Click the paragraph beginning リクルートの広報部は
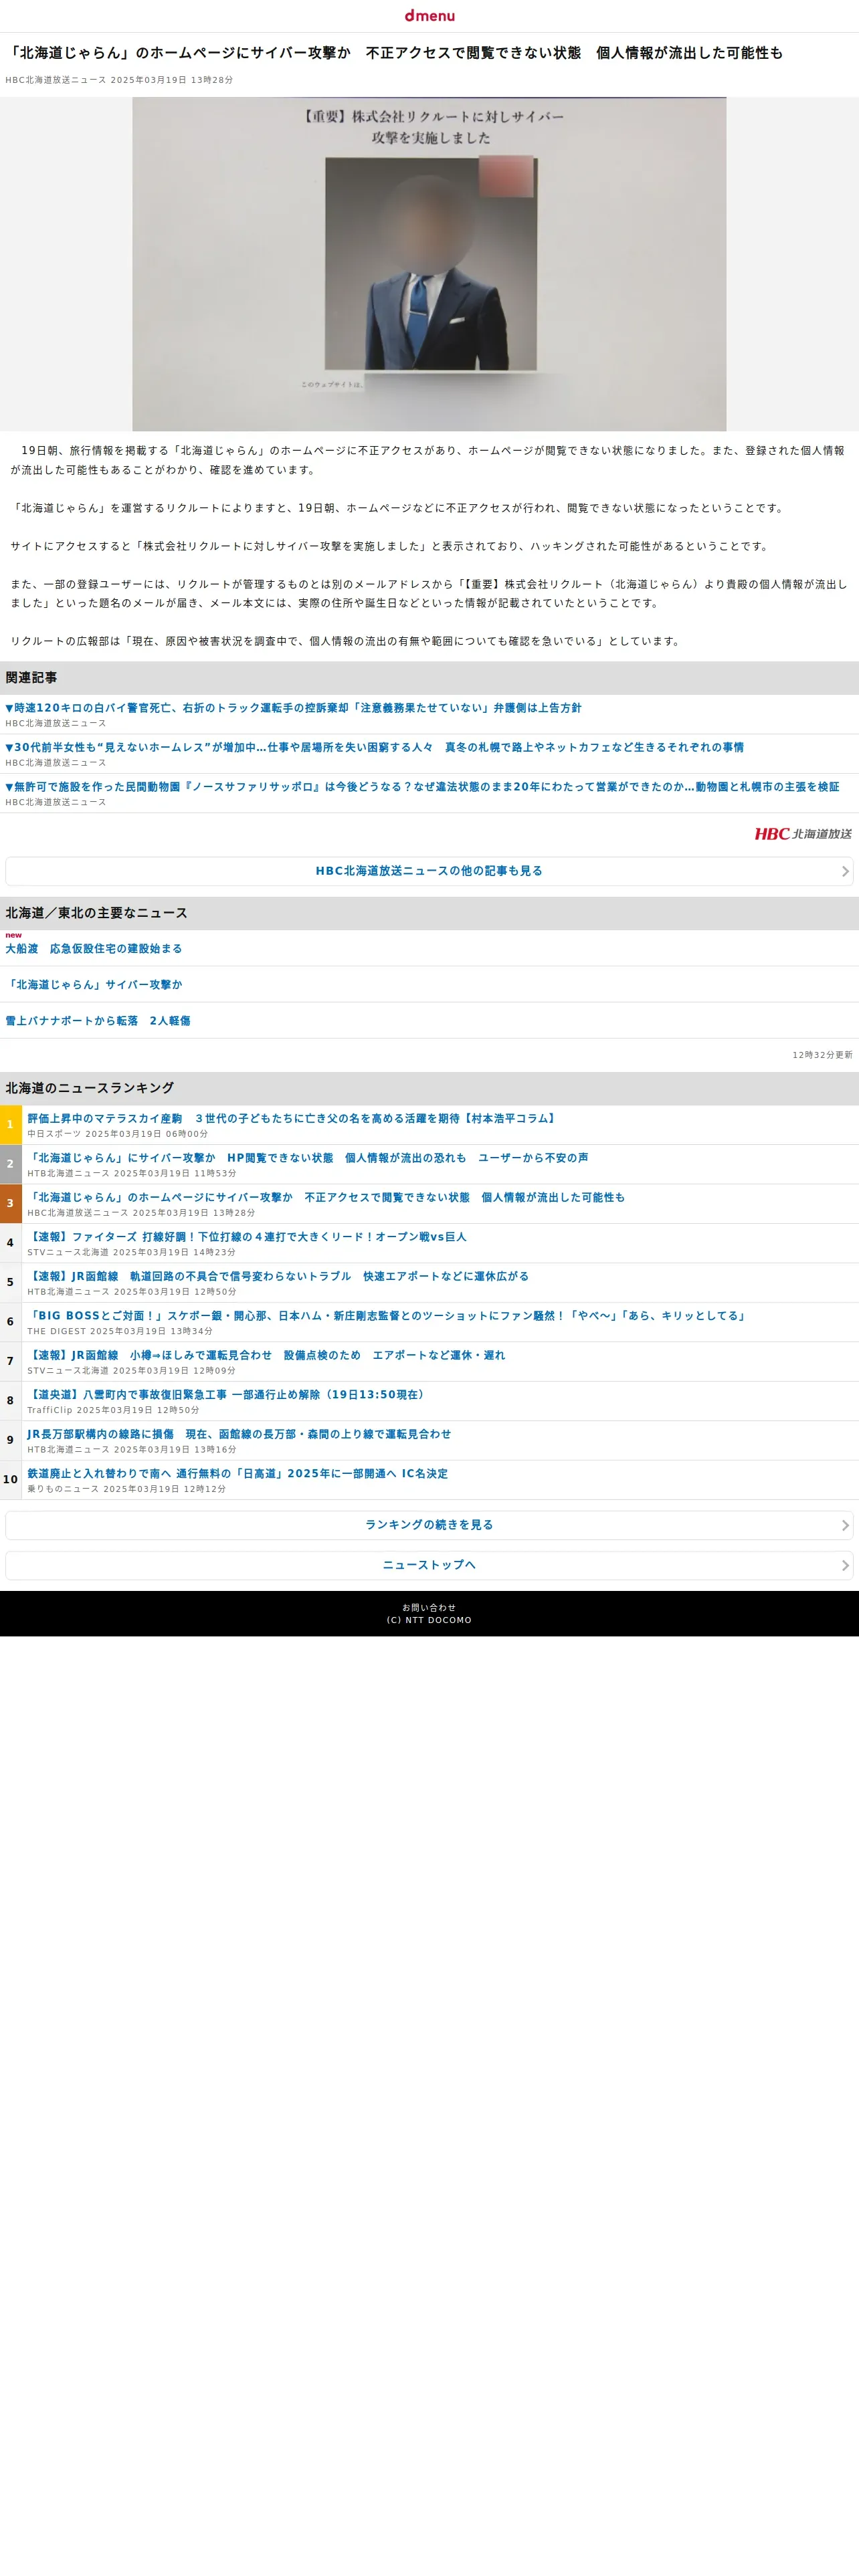859x2576 pixels. [x=347, y=642]
